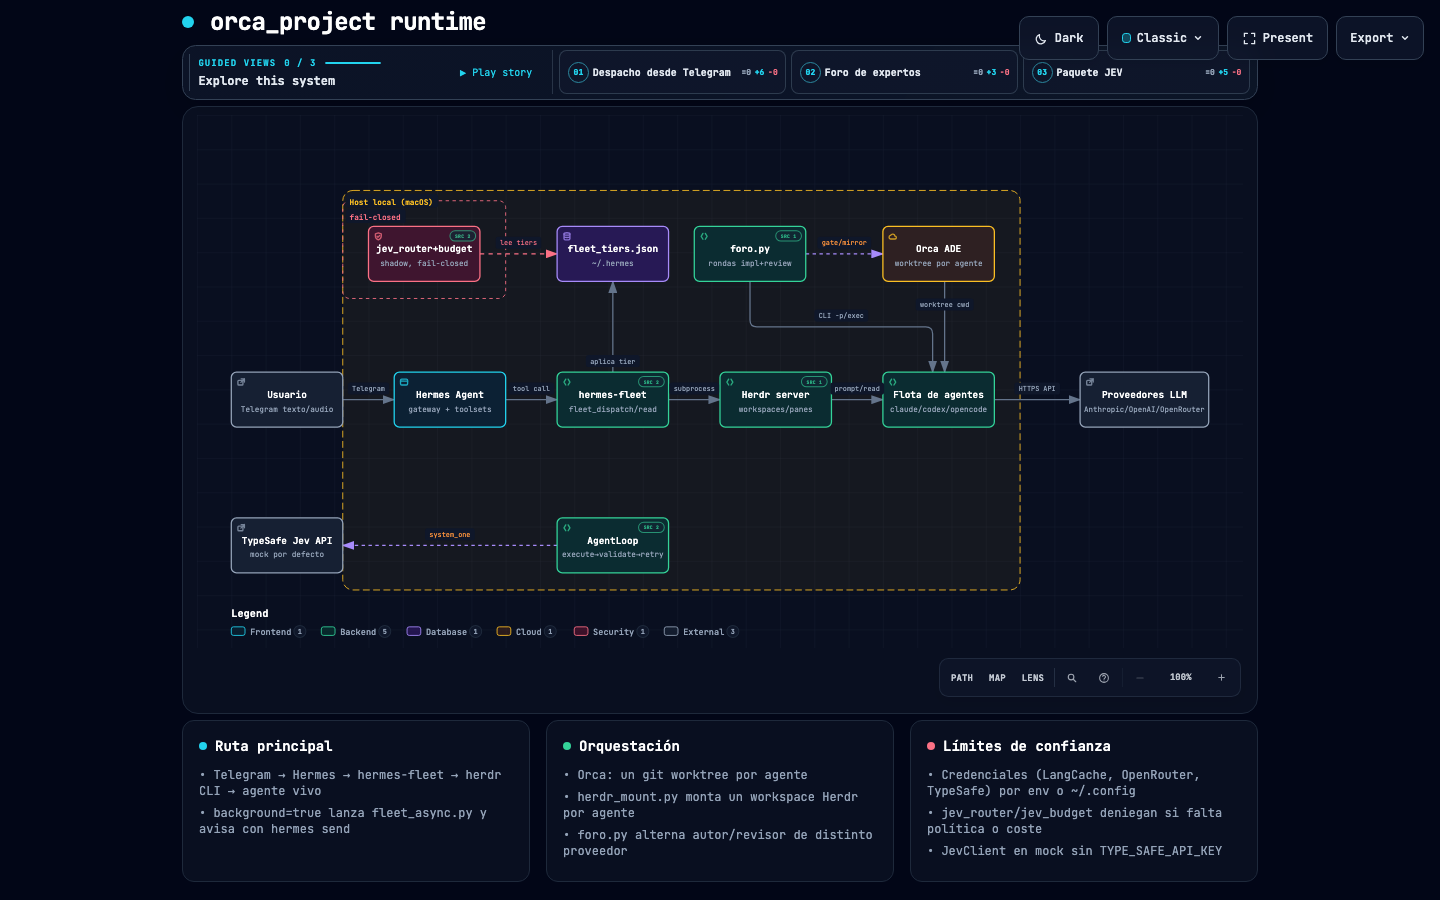Click the external icon on Proveedores LLM node
The height and width of the screenshot is (900, 1440).
click(1090, 382)
